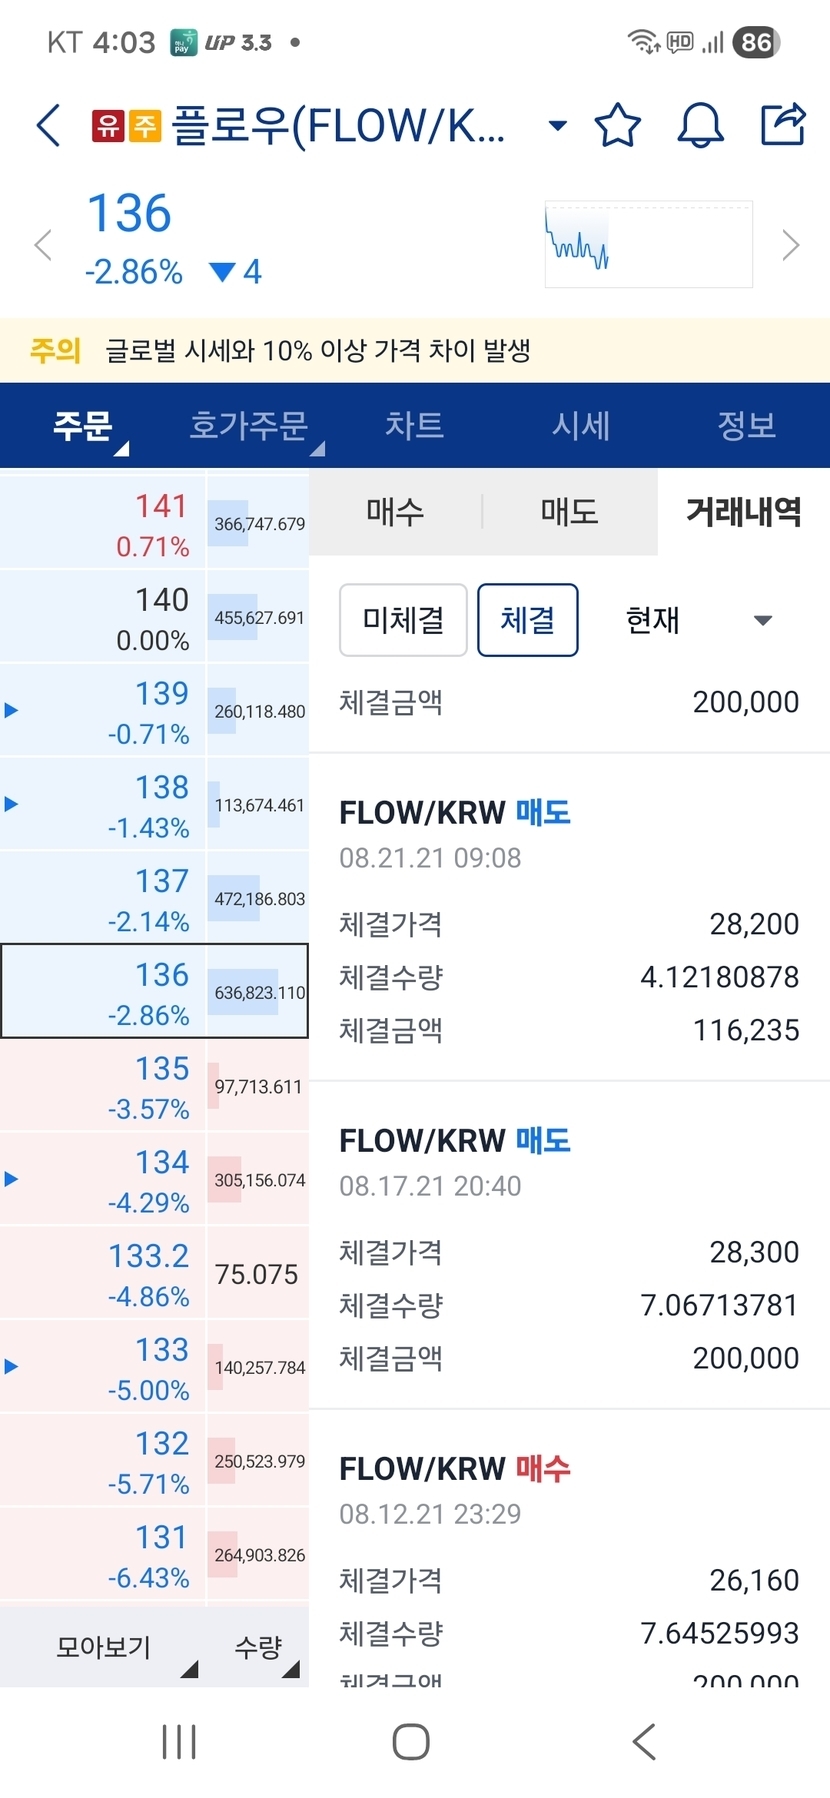830x1798 pixels.
Task: Go to previous coin with left chevron
Action: pos(43,245)
